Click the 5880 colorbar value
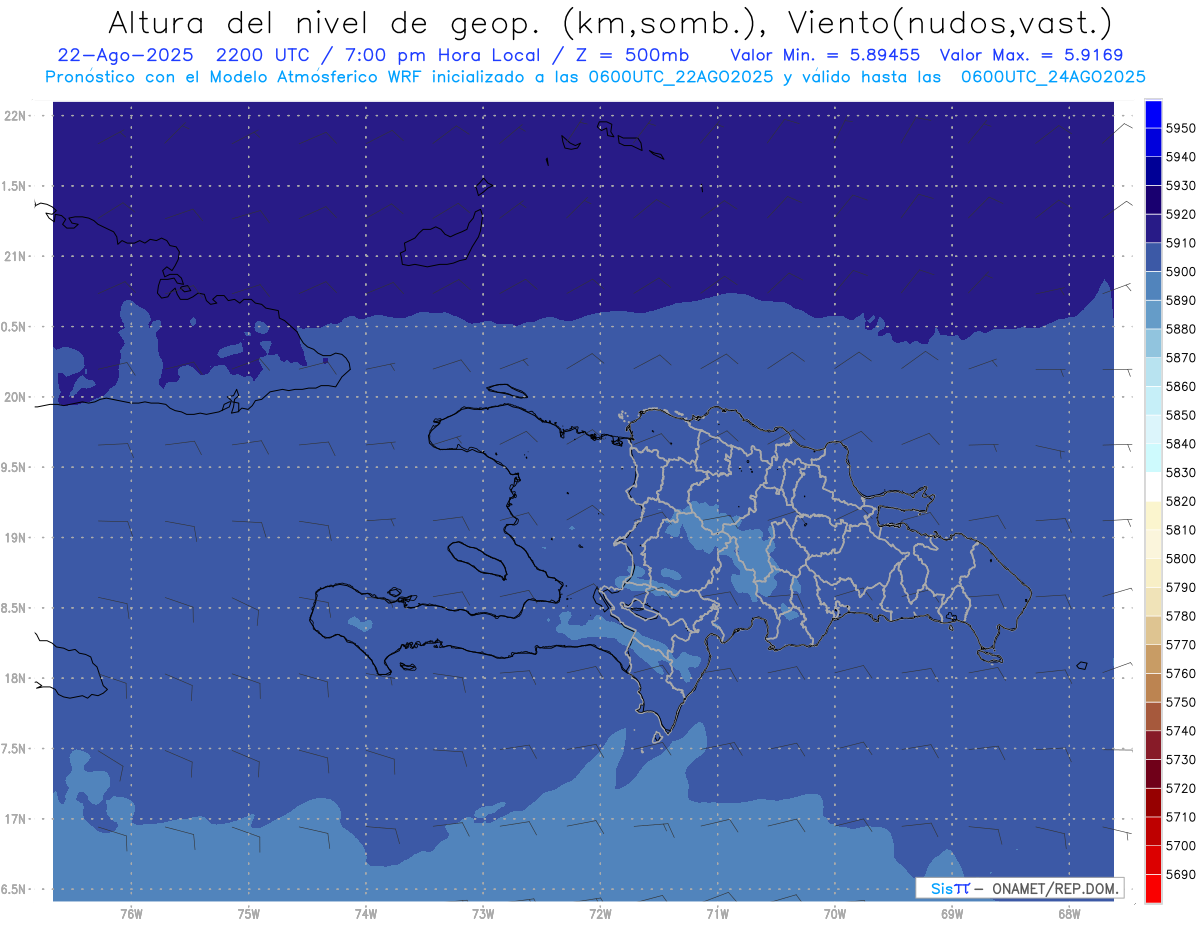 pyautogui.click(x=1182, y=329)
